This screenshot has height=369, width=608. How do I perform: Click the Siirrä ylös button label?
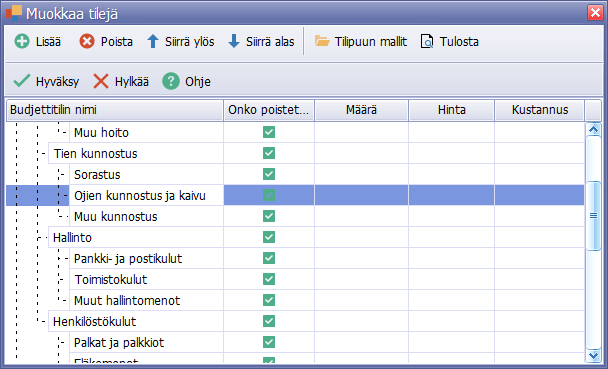(190, 41)
